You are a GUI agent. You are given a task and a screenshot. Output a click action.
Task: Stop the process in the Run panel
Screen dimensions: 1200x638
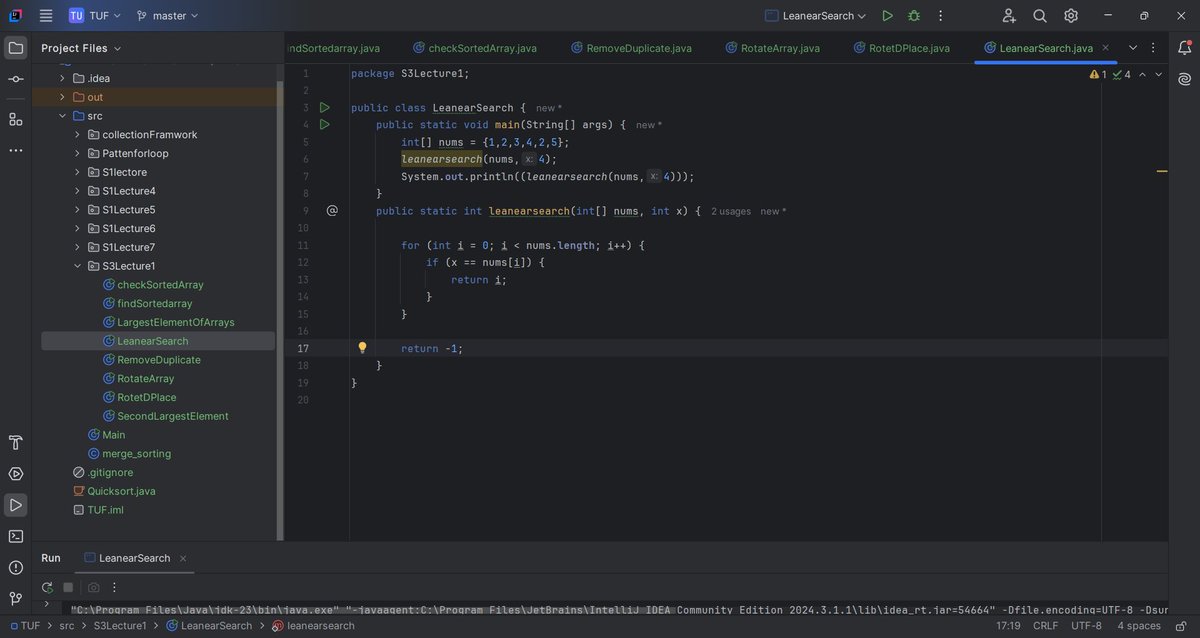[68, 588]
